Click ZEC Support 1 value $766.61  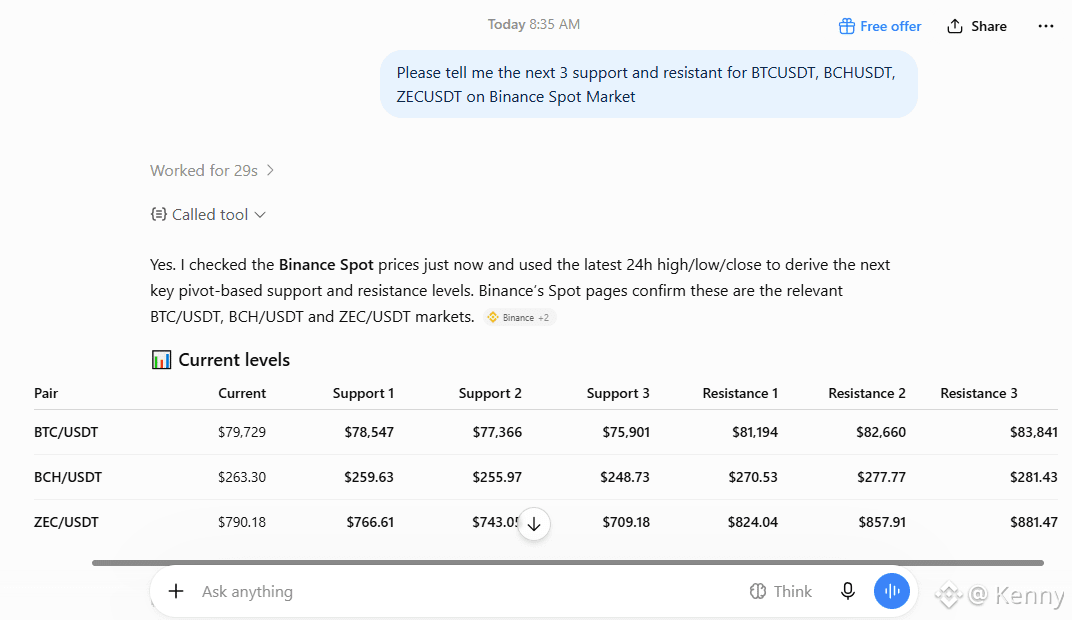click(370, 522)
